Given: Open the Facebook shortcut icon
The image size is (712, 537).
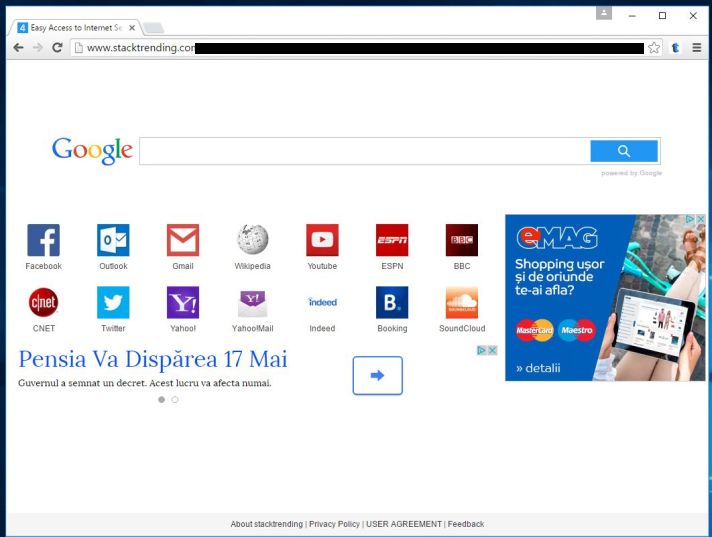Looking at the screenshot, I should tap(43, 240).
